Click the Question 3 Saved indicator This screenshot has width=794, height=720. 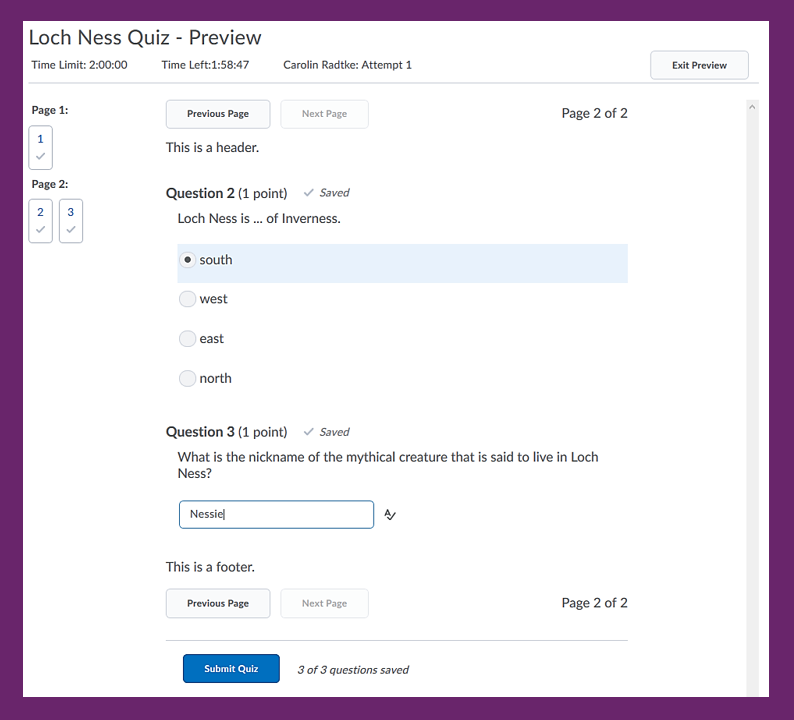click(x=327, y=432)
